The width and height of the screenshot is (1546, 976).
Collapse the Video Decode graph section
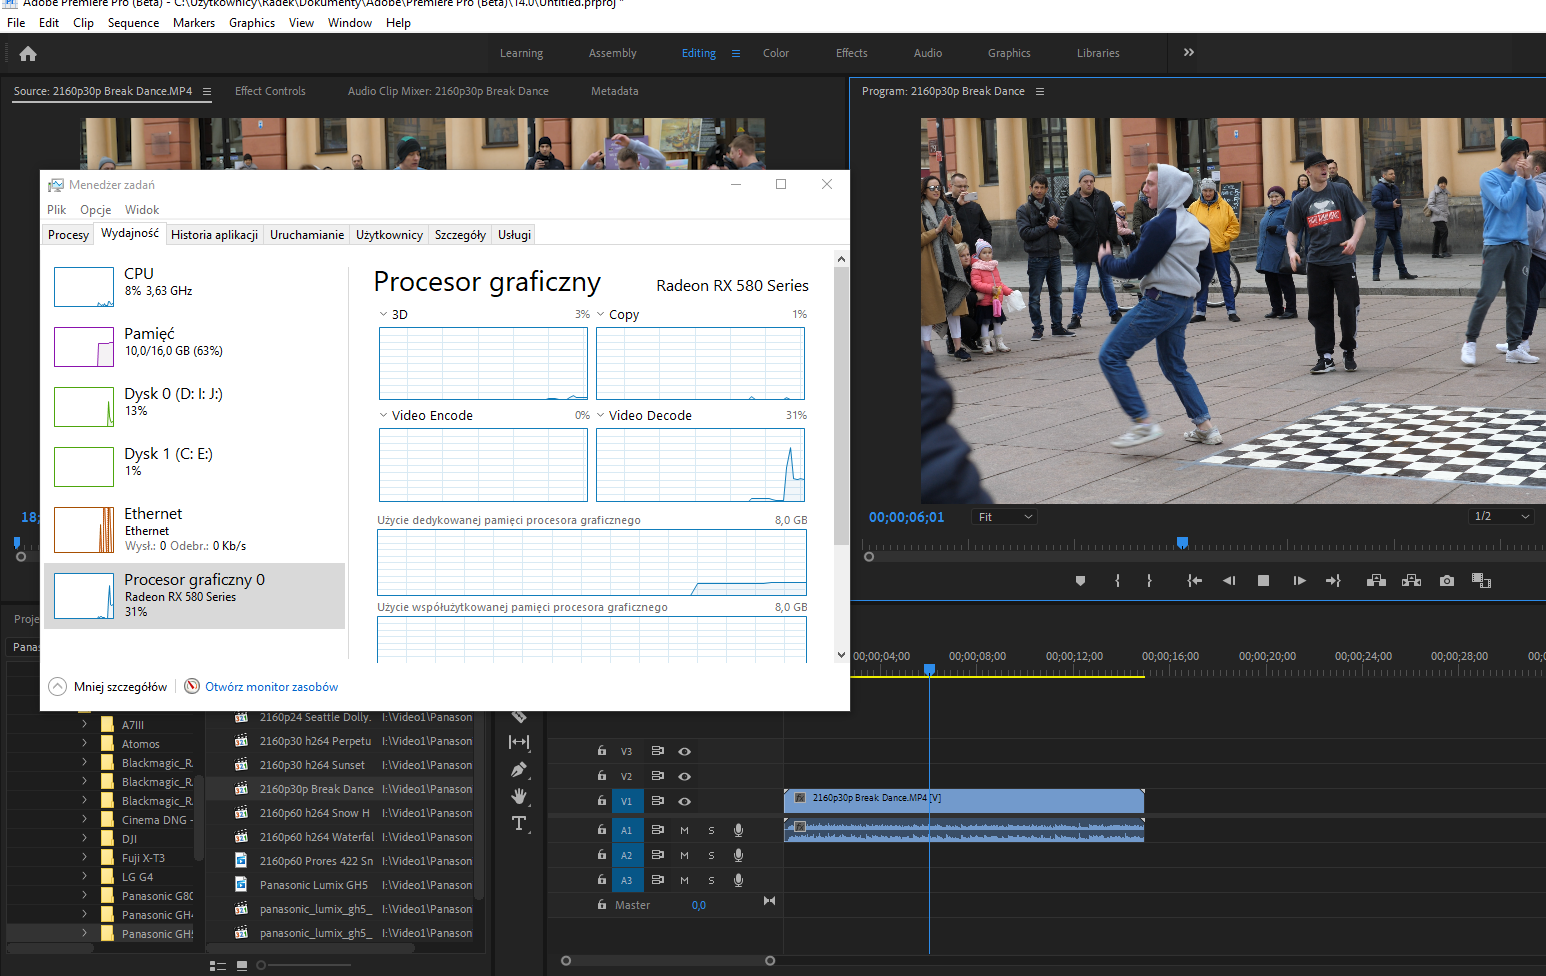tap(600, 414)
